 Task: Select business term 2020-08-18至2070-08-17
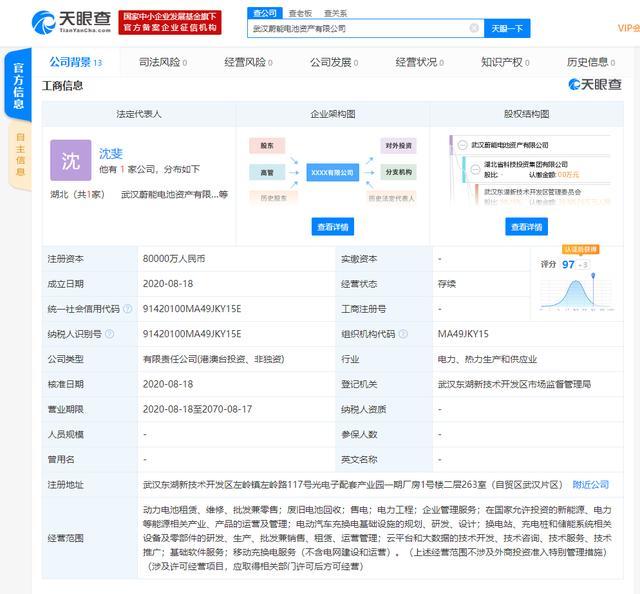point(197,409)
